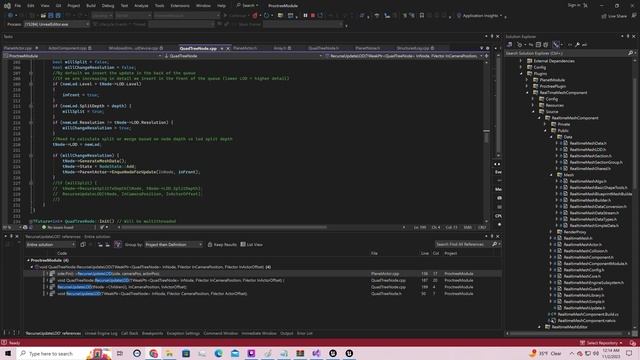Switch to Unreal Engine Log tab
Image resolution: width=640 pixels, height=360 pixels.
point(101,333)
